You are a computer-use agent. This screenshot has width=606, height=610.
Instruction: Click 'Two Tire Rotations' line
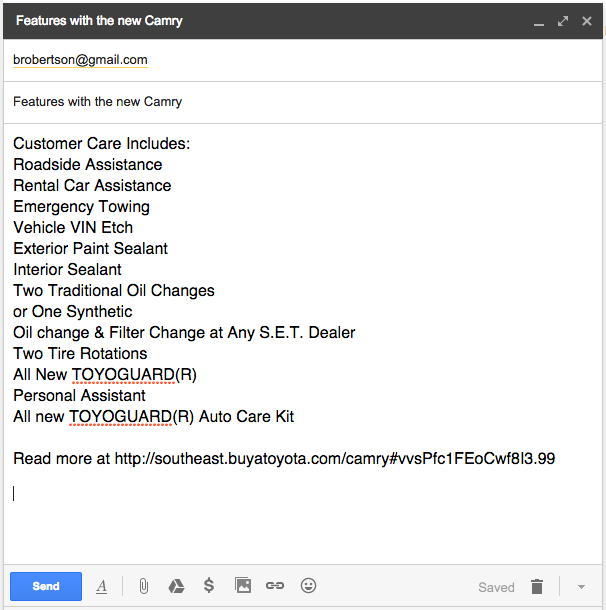[80, 354]
